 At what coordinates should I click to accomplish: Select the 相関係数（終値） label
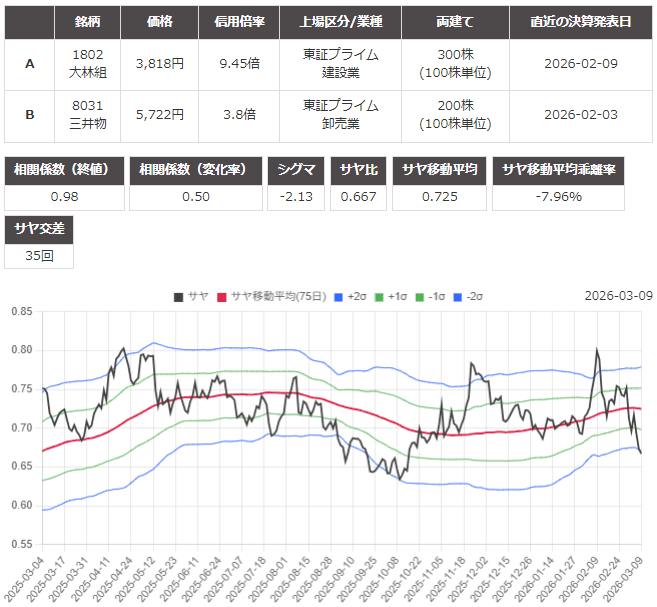pyautogui.click(x=64, y=170)
